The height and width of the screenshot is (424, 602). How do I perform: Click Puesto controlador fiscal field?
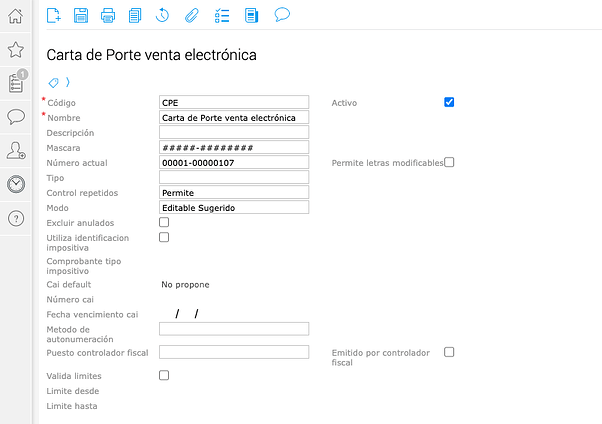pyautogui.click(x=234, y=352)
